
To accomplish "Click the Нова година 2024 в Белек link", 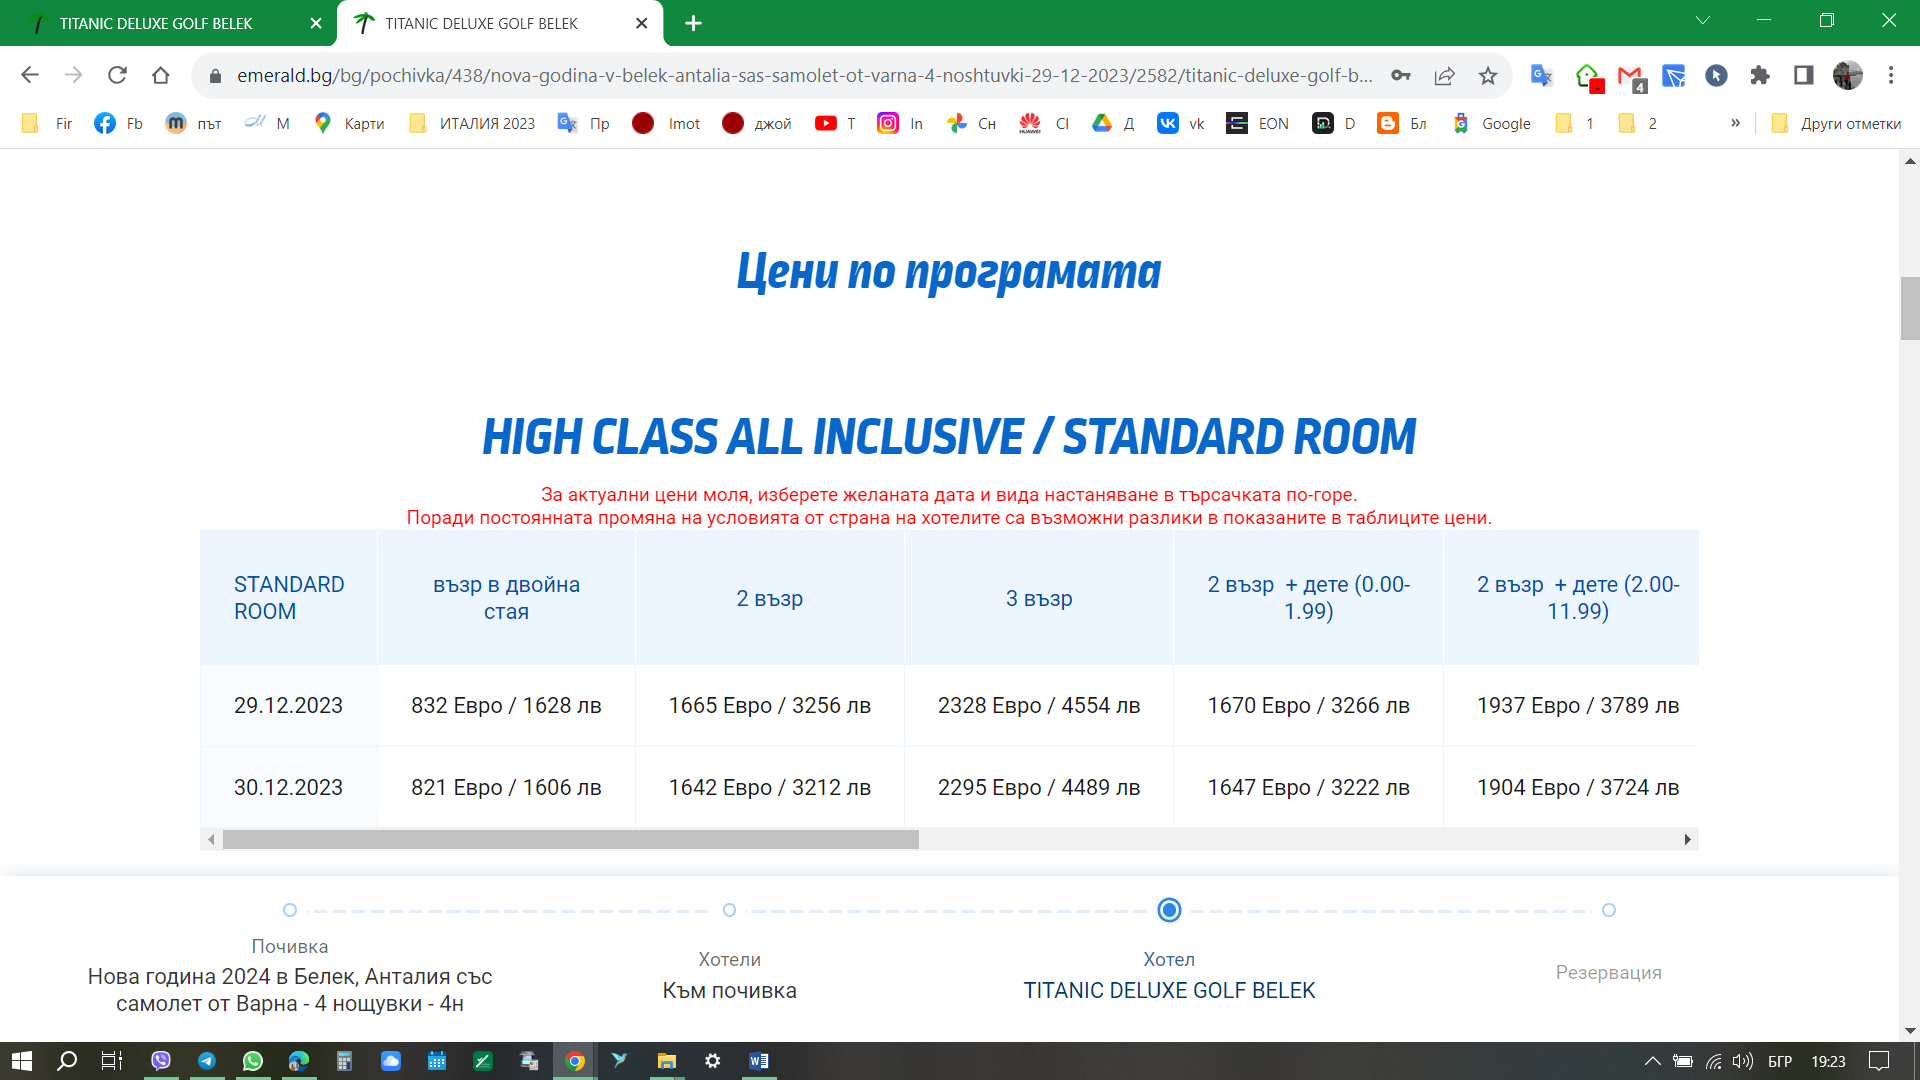I will pyautogui.click(x=290, y=990).
